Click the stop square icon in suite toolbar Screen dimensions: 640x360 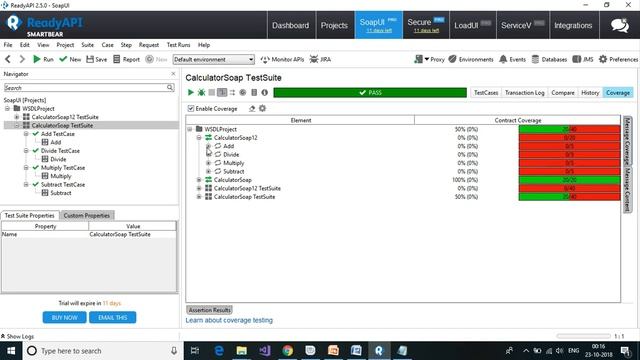[211, 93]
